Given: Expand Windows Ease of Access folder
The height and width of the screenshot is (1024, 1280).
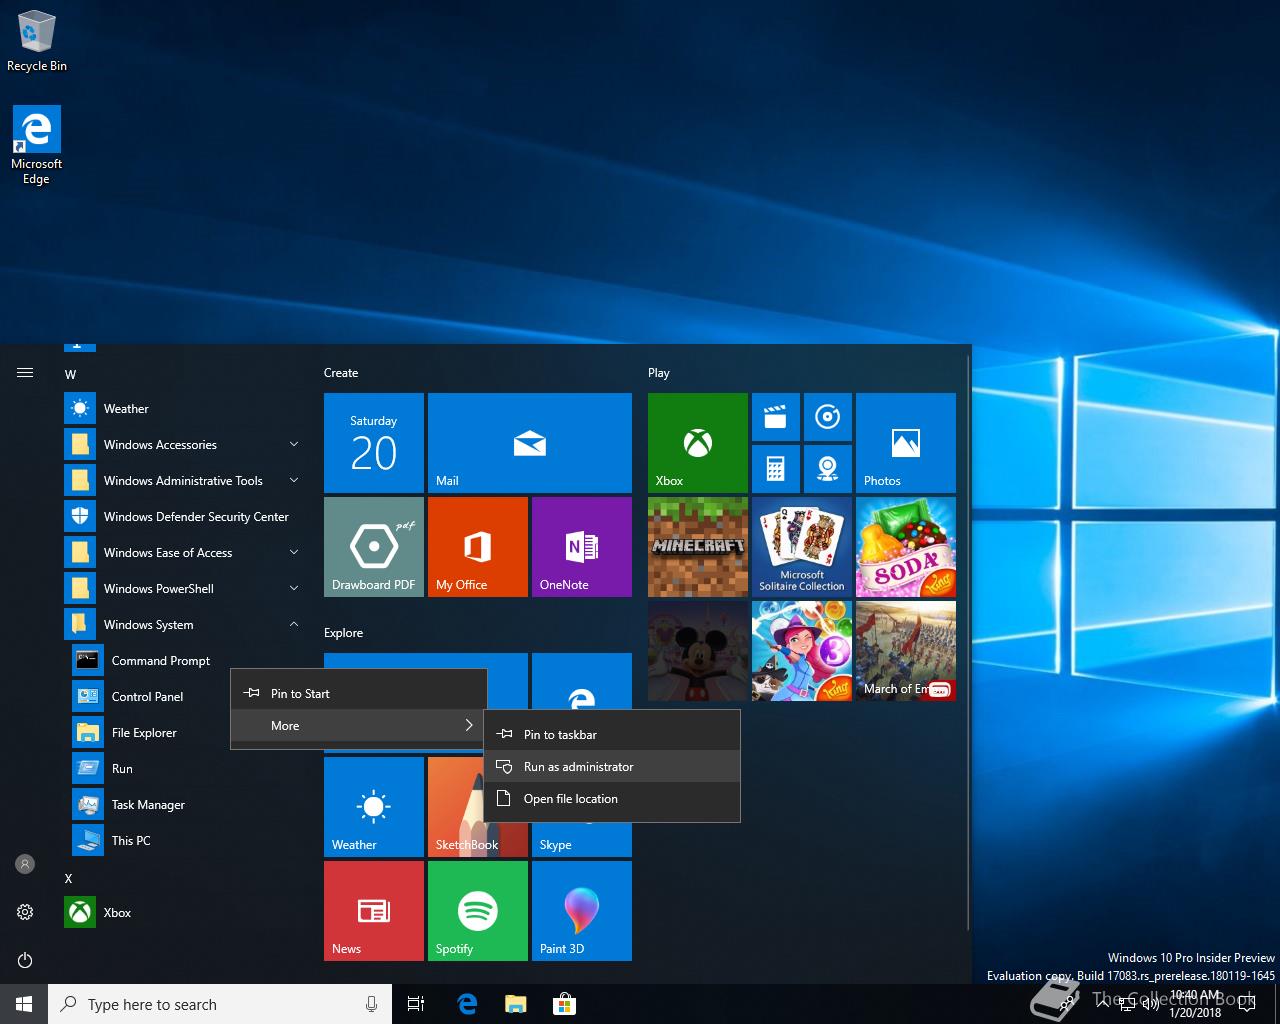Looking at the screenshot, I should pos(184,552).
